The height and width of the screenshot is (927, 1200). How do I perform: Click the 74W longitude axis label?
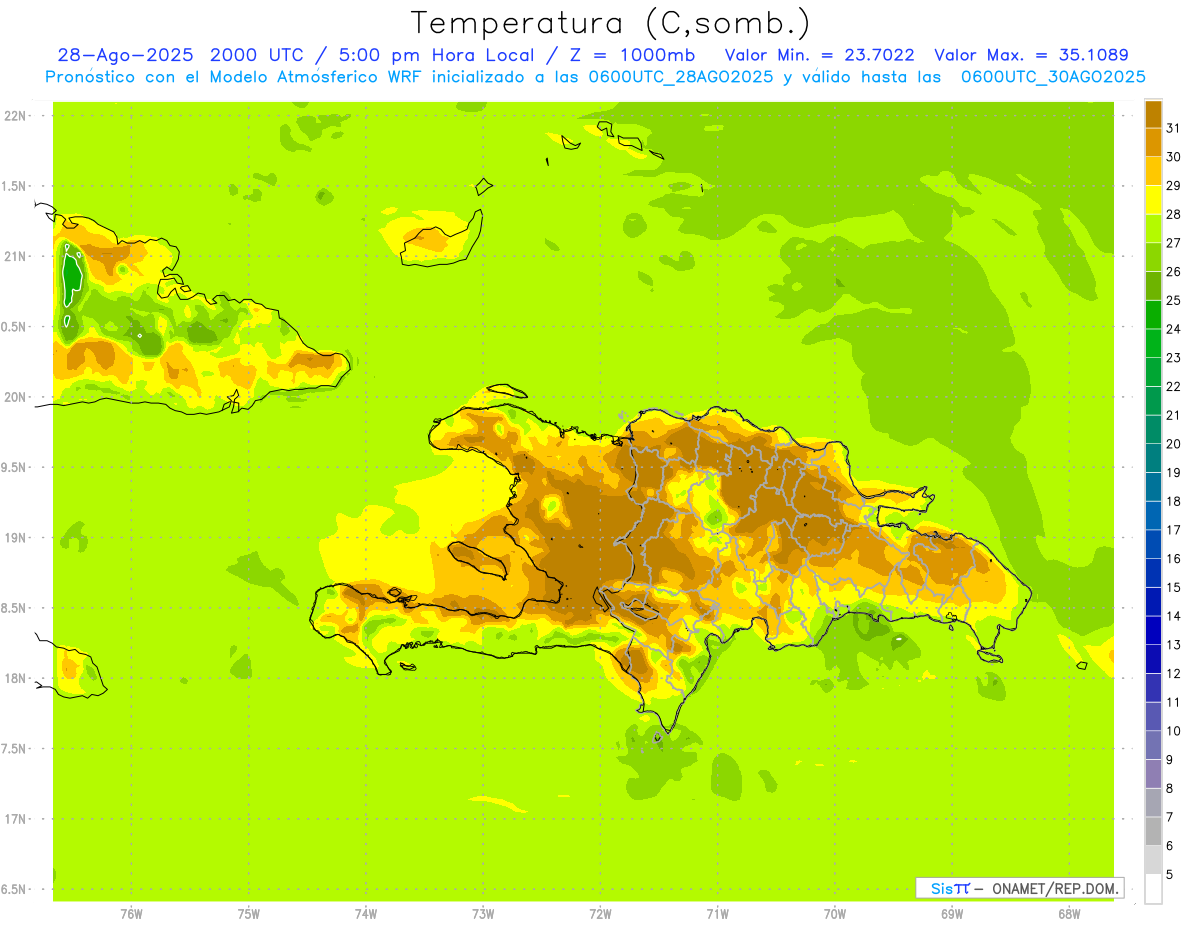tap(366, 914)
